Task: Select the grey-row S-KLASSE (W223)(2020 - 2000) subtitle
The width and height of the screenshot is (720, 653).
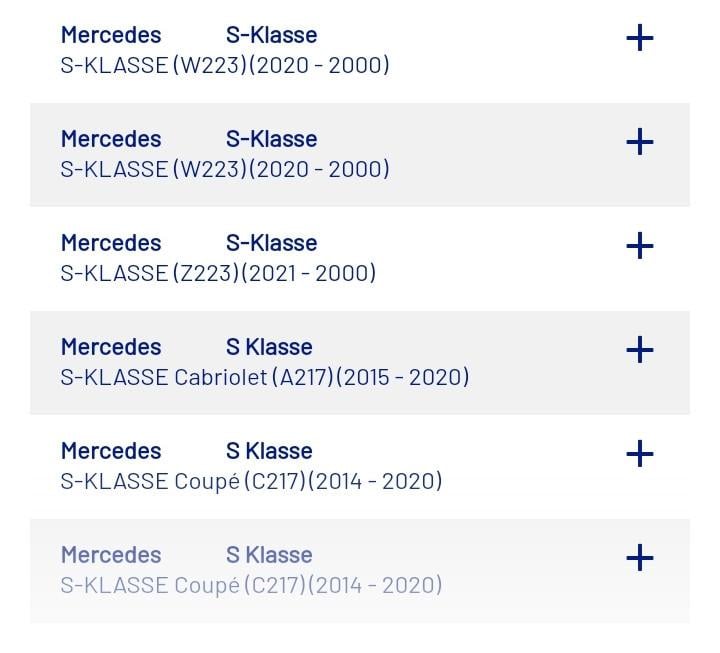Action: [225, 169]
